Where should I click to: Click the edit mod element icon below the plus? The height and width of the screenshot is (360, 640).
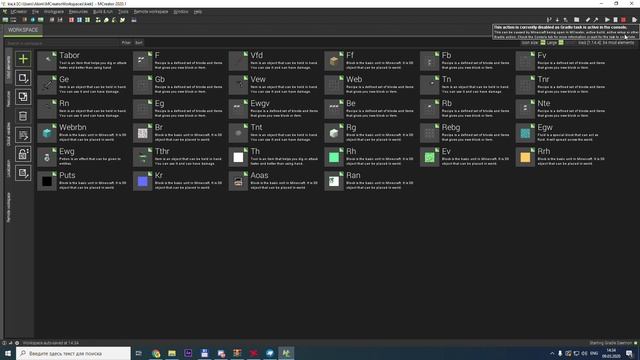23,78
